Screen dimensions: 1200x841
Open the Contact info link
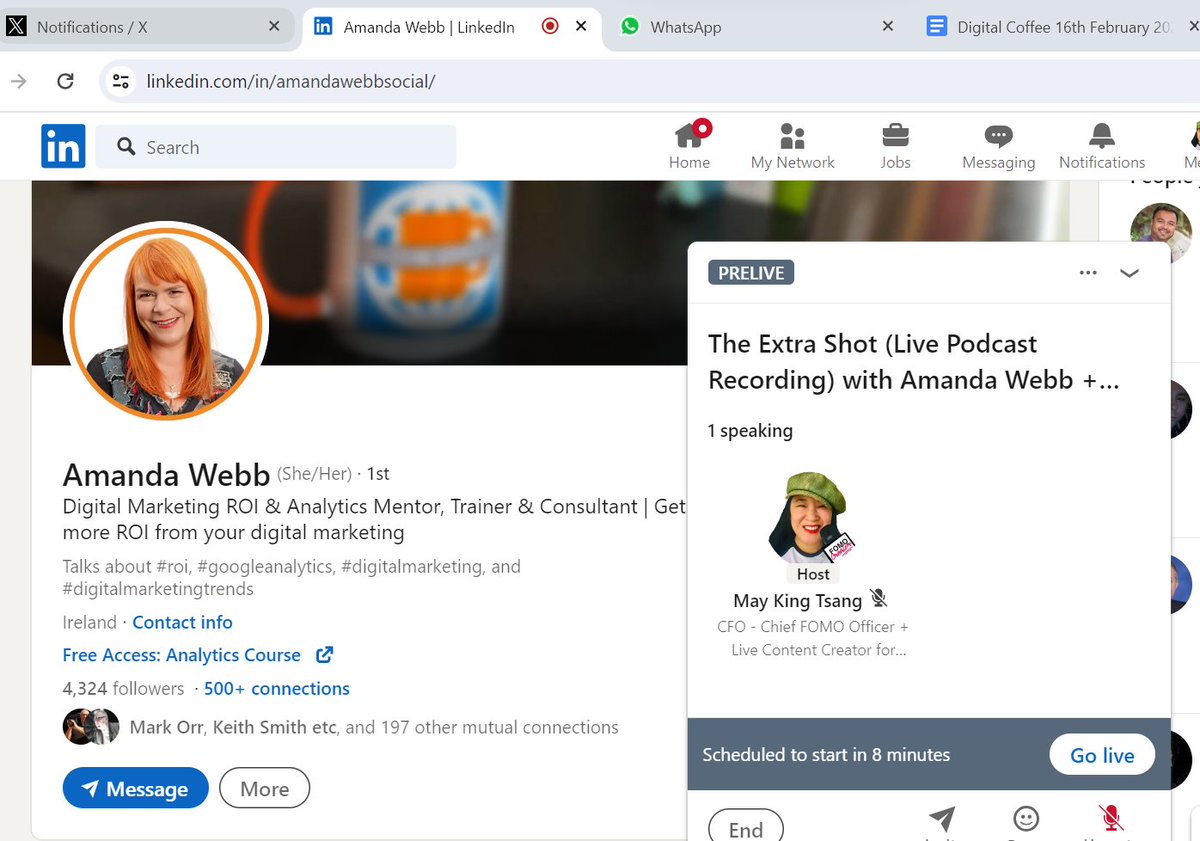(182, 622)
